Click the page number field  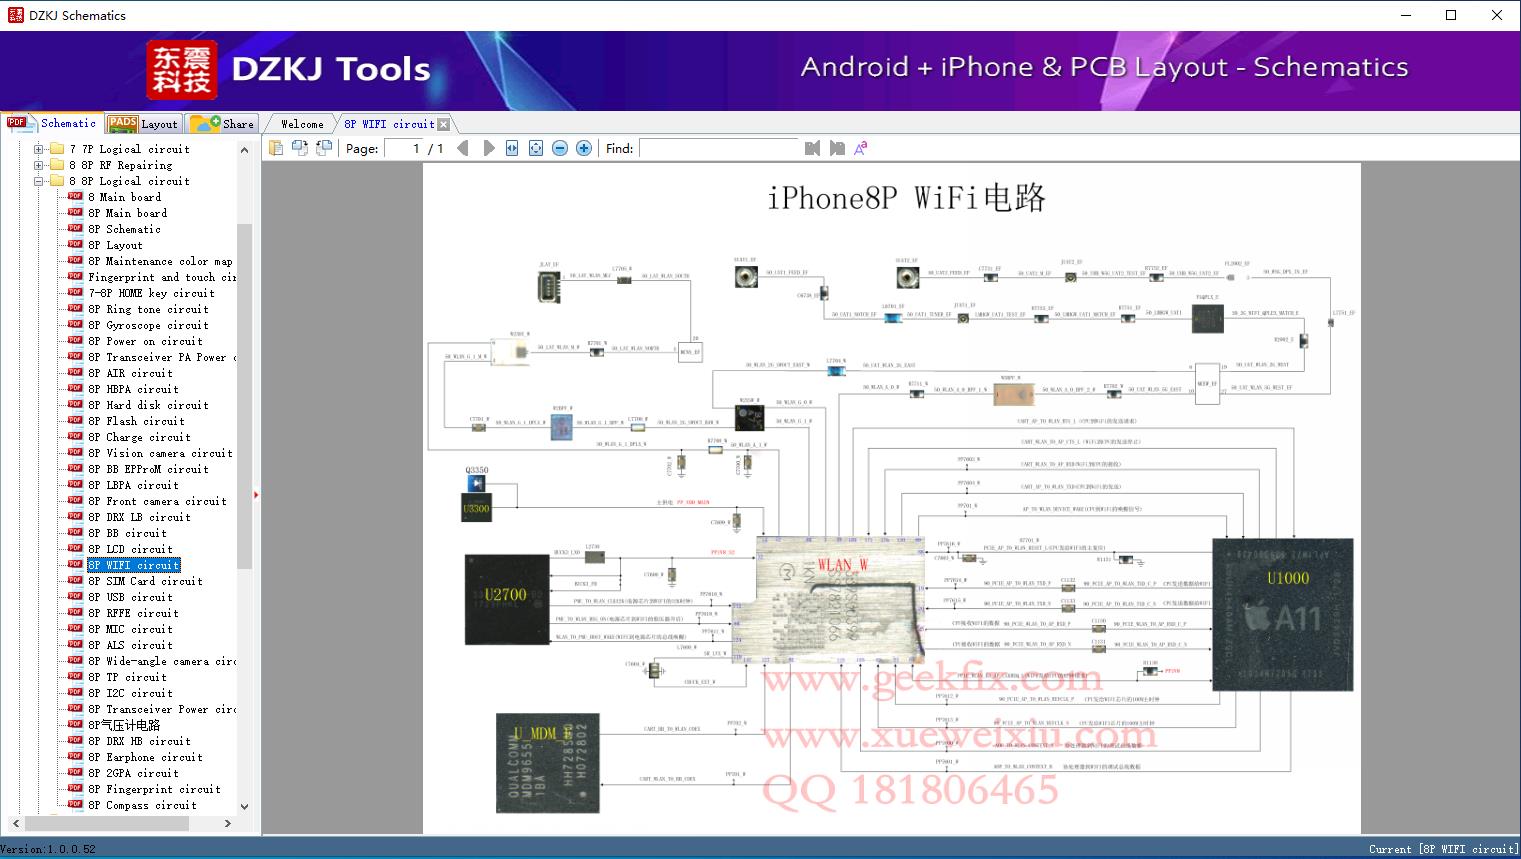405,148
